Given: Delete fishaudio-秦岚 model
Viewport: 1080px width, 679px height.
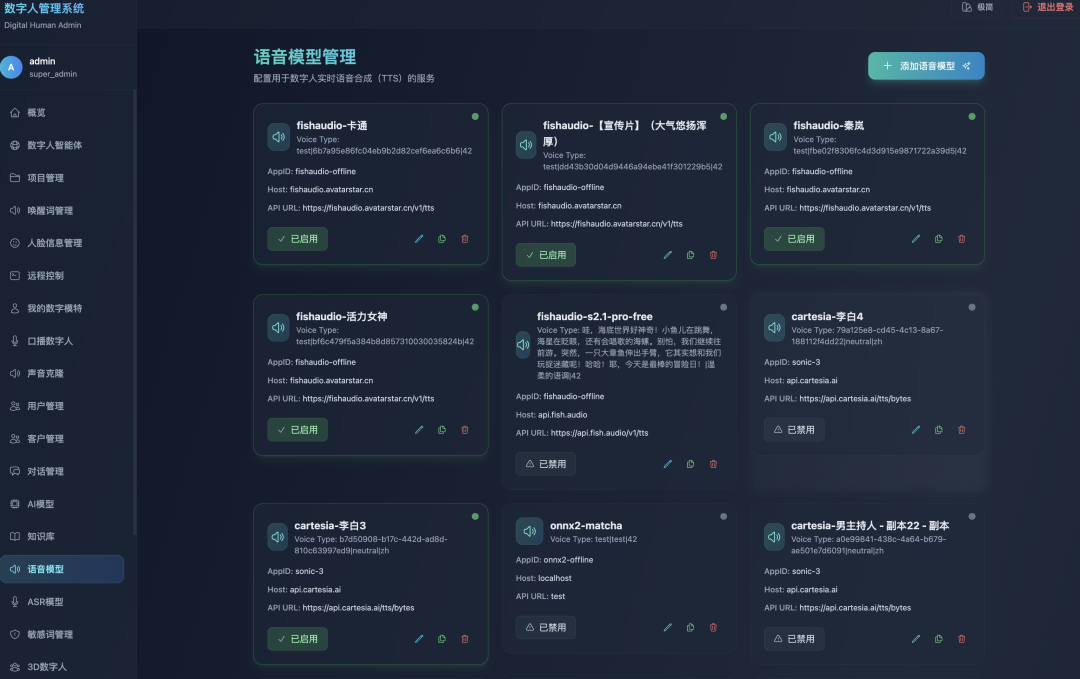Looking at the screenshot, I should pyautogui.click(x=962, y=239).
